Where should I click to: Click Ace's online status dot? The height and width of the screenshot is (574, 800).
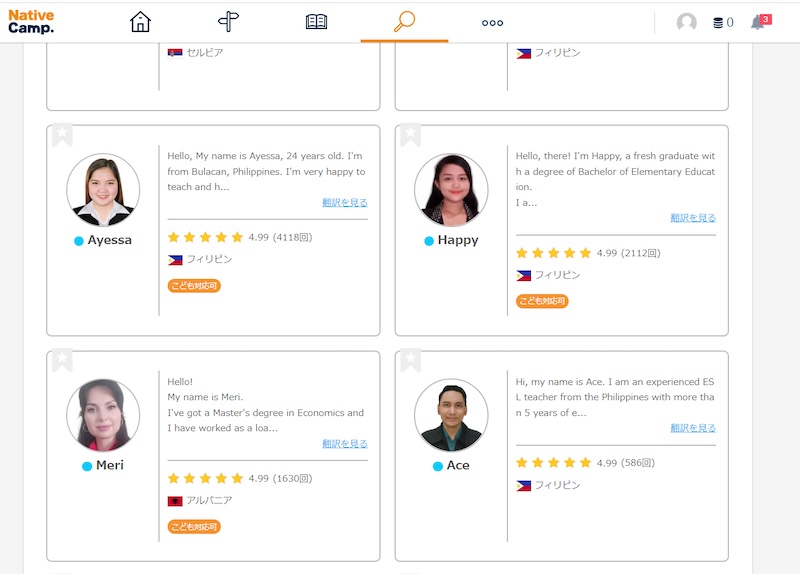click(x=438, y=466)
